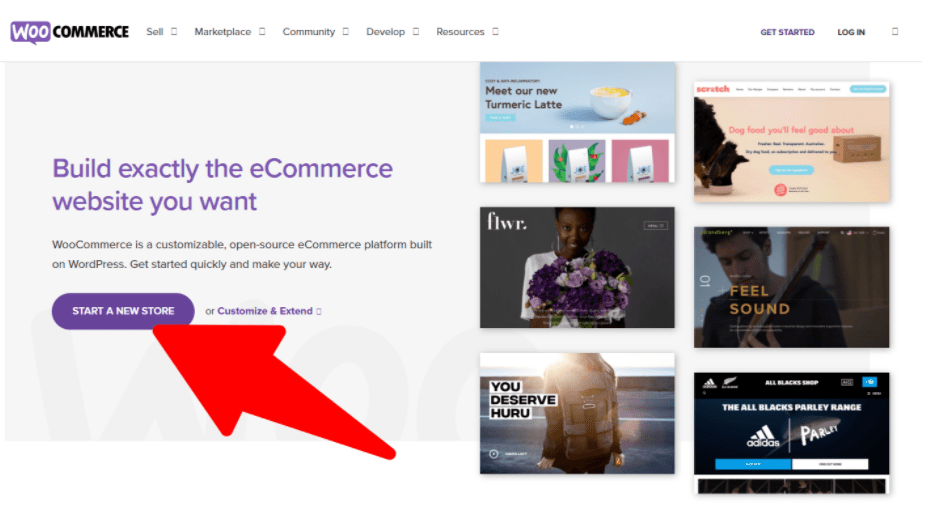Click the blue cart icon in All Blacks Shop
Viewport: 928px width, 522px height.
tap(870, 382)
